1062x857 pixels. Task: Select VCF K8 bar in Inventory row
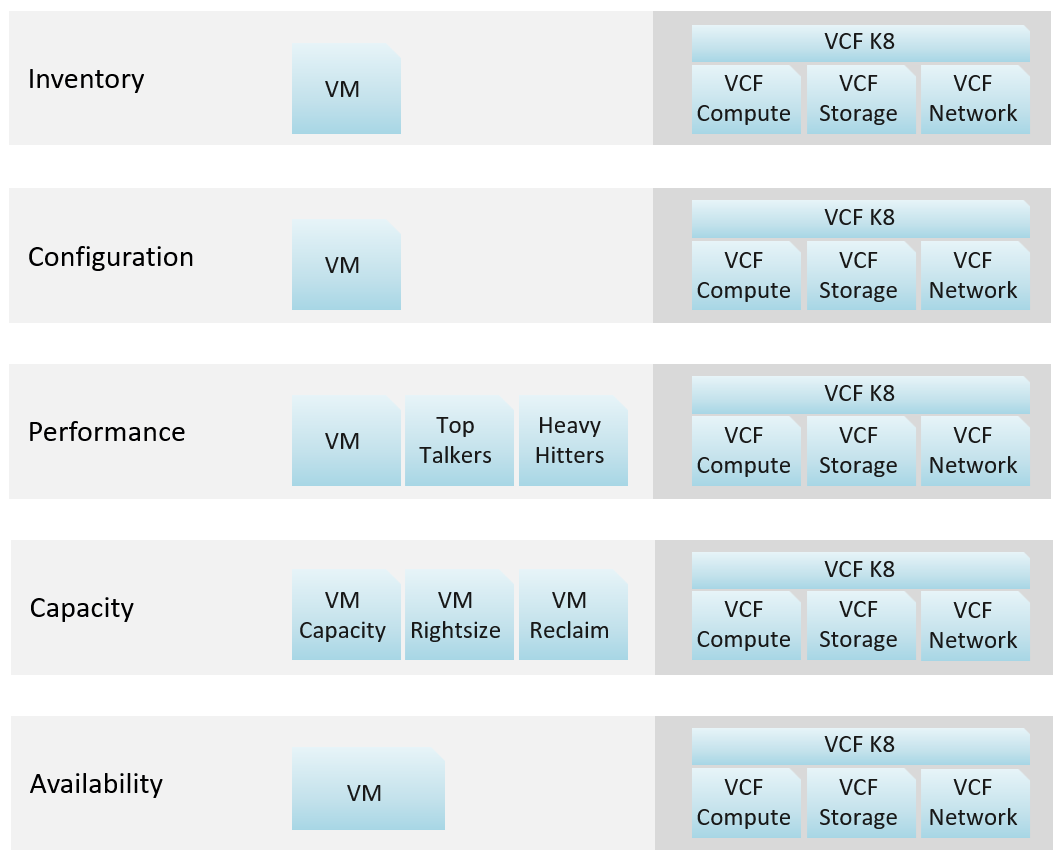[x=861, y=43]
